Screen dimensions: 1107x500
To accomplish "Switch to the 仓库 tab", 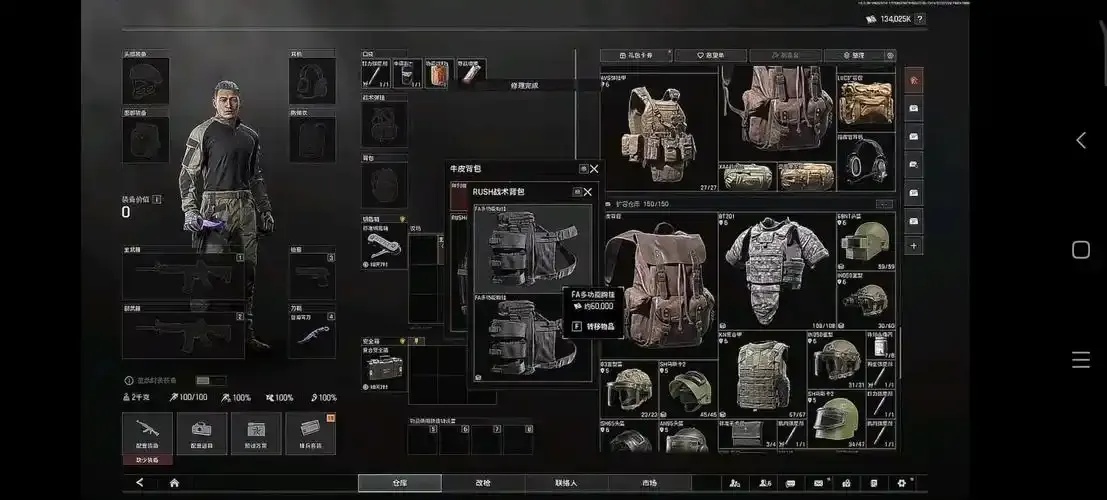I will pyautogui.click(x=400, y=483).
